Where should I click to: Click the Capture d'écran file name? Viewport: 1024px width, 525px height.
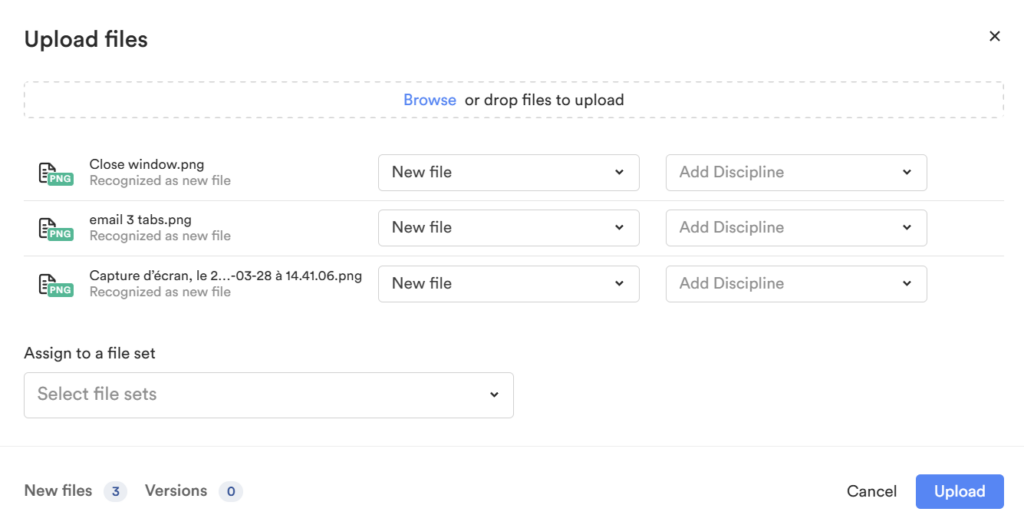225,276
